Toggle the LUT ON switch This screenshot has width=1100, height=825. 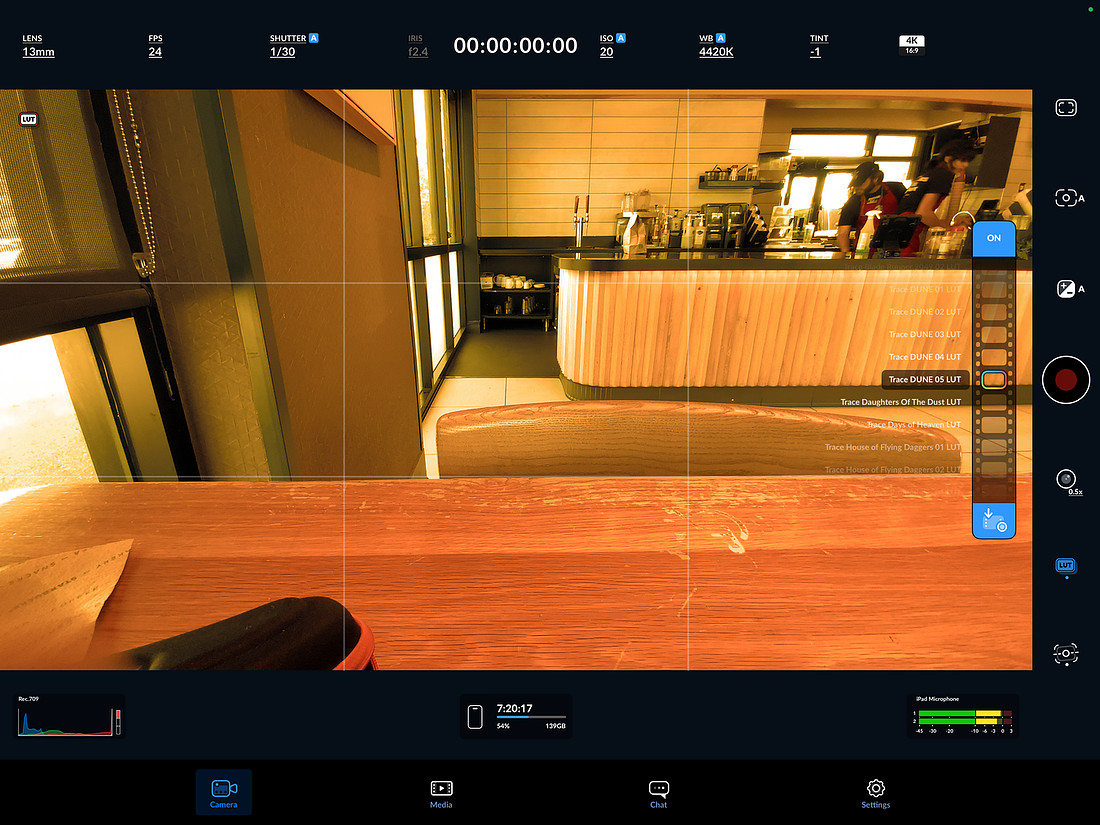point(993,238)
